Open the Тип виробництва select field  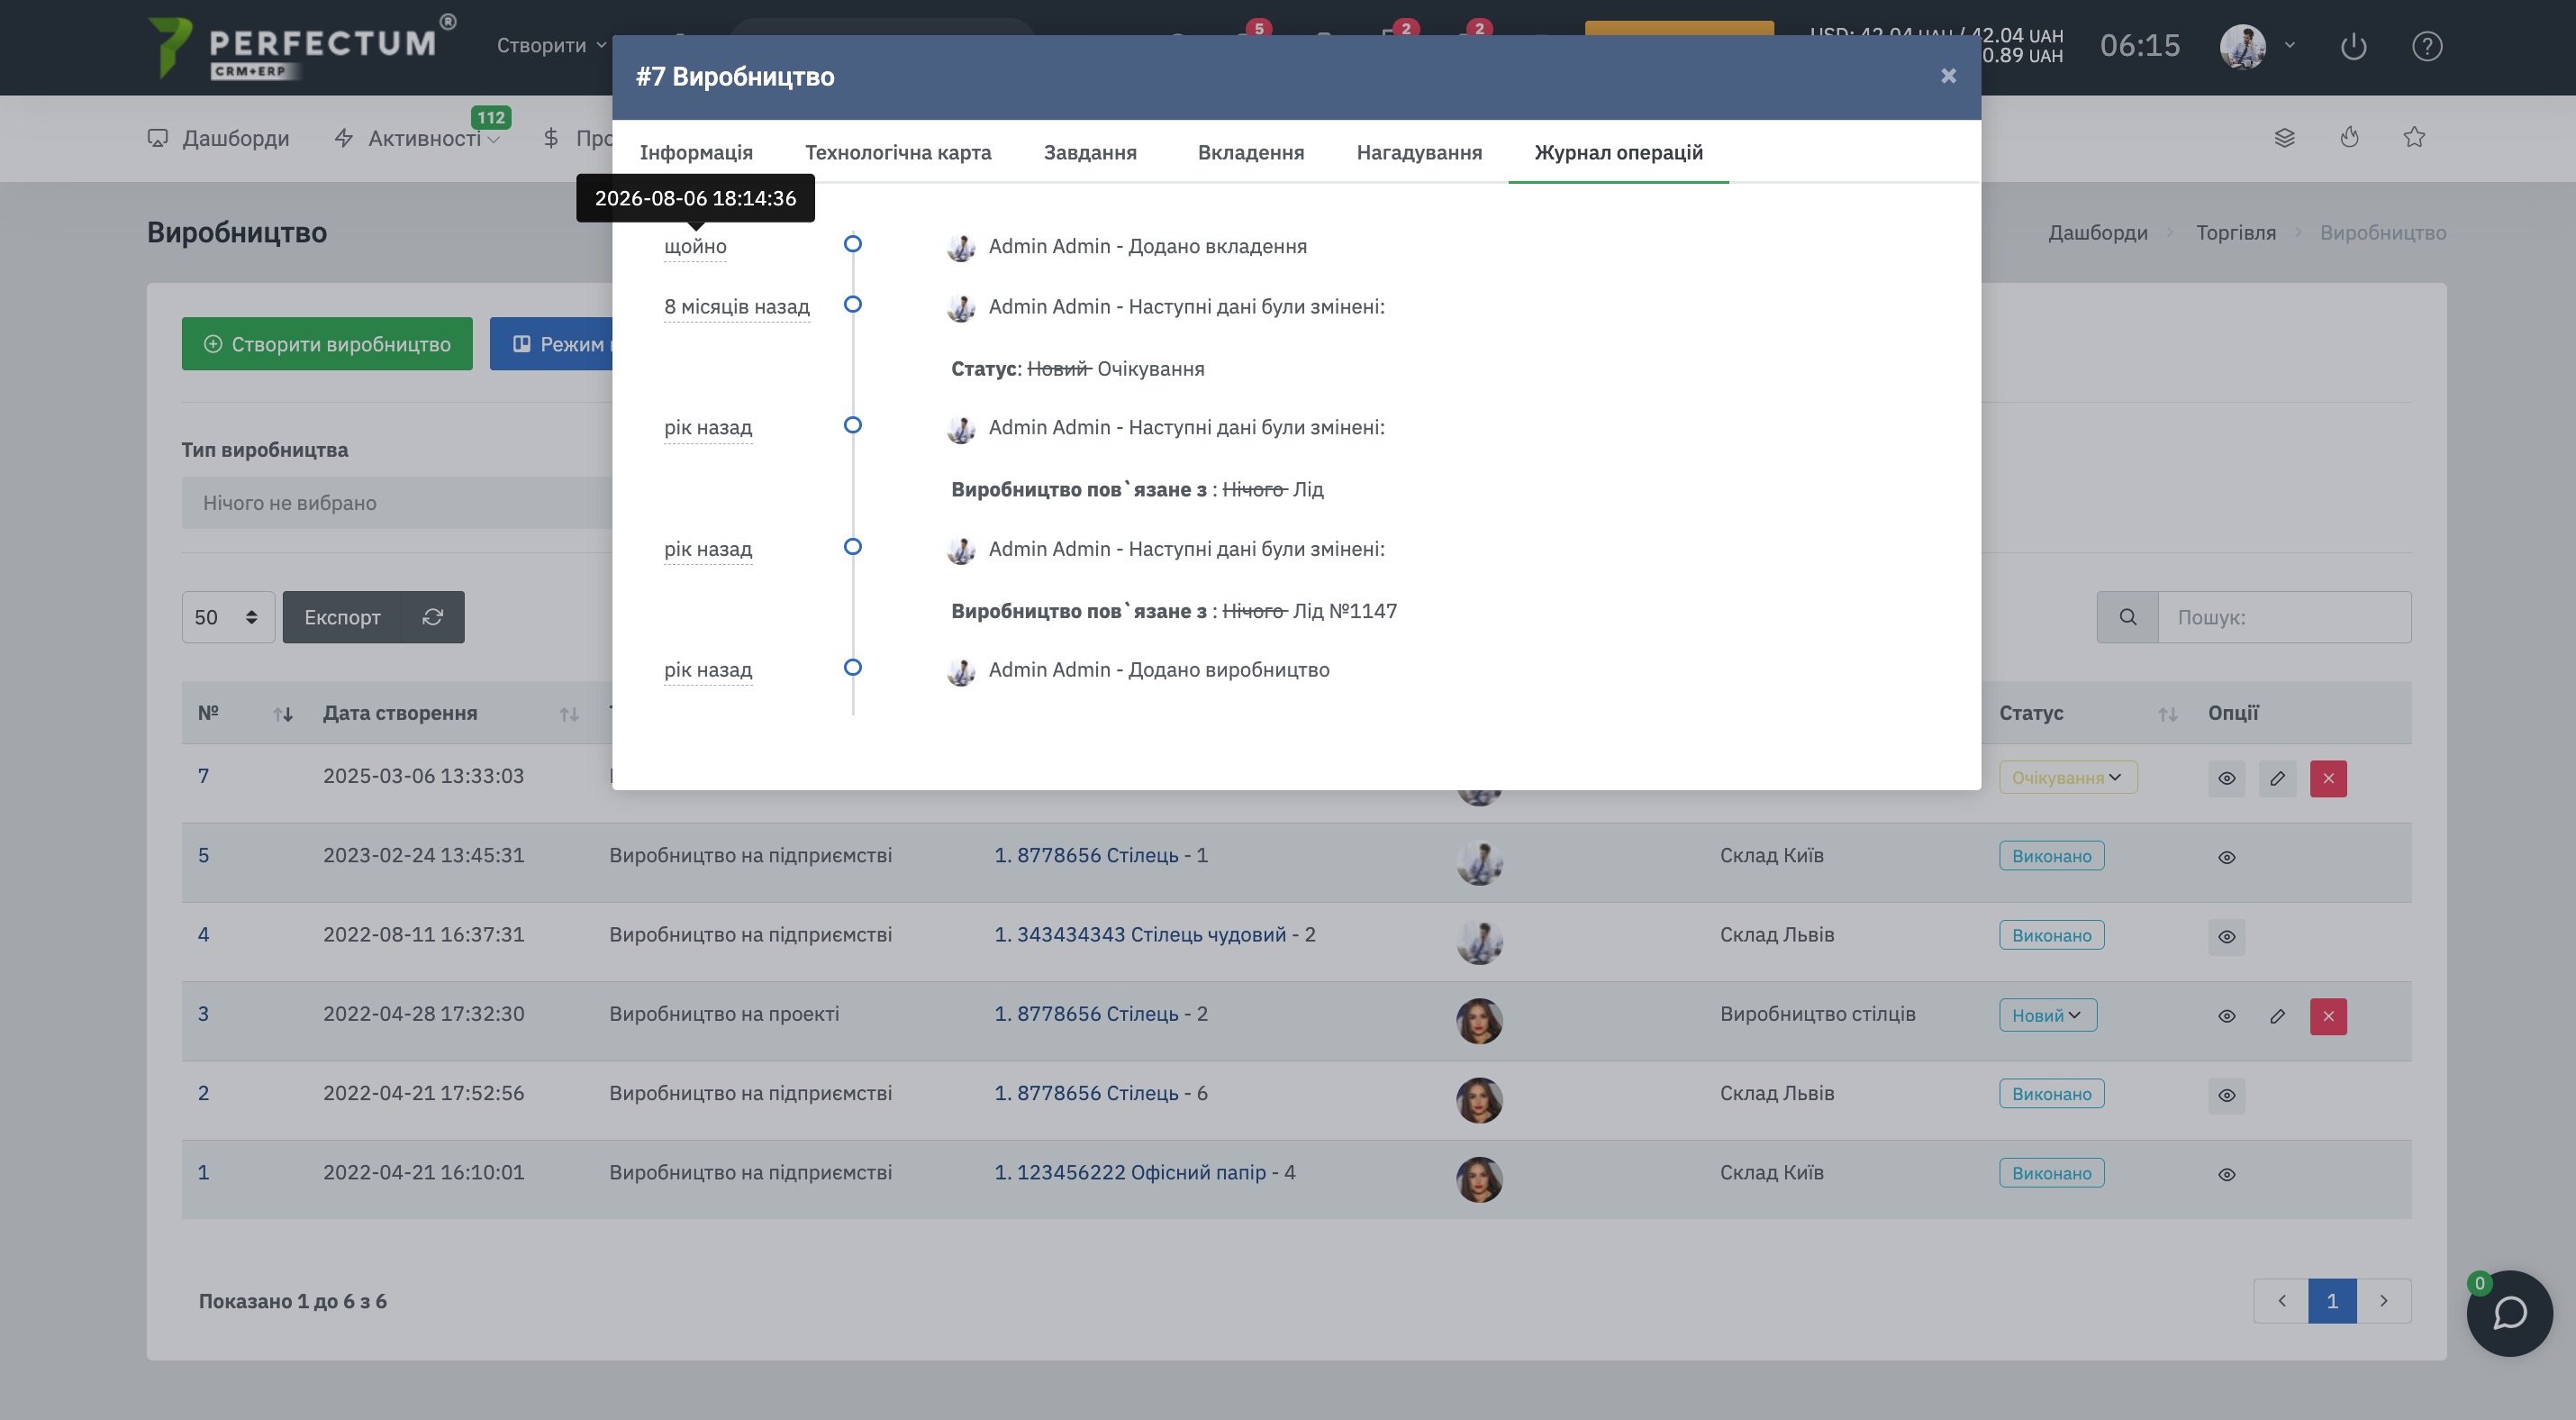pyautogui.click(x=397, y=503)
